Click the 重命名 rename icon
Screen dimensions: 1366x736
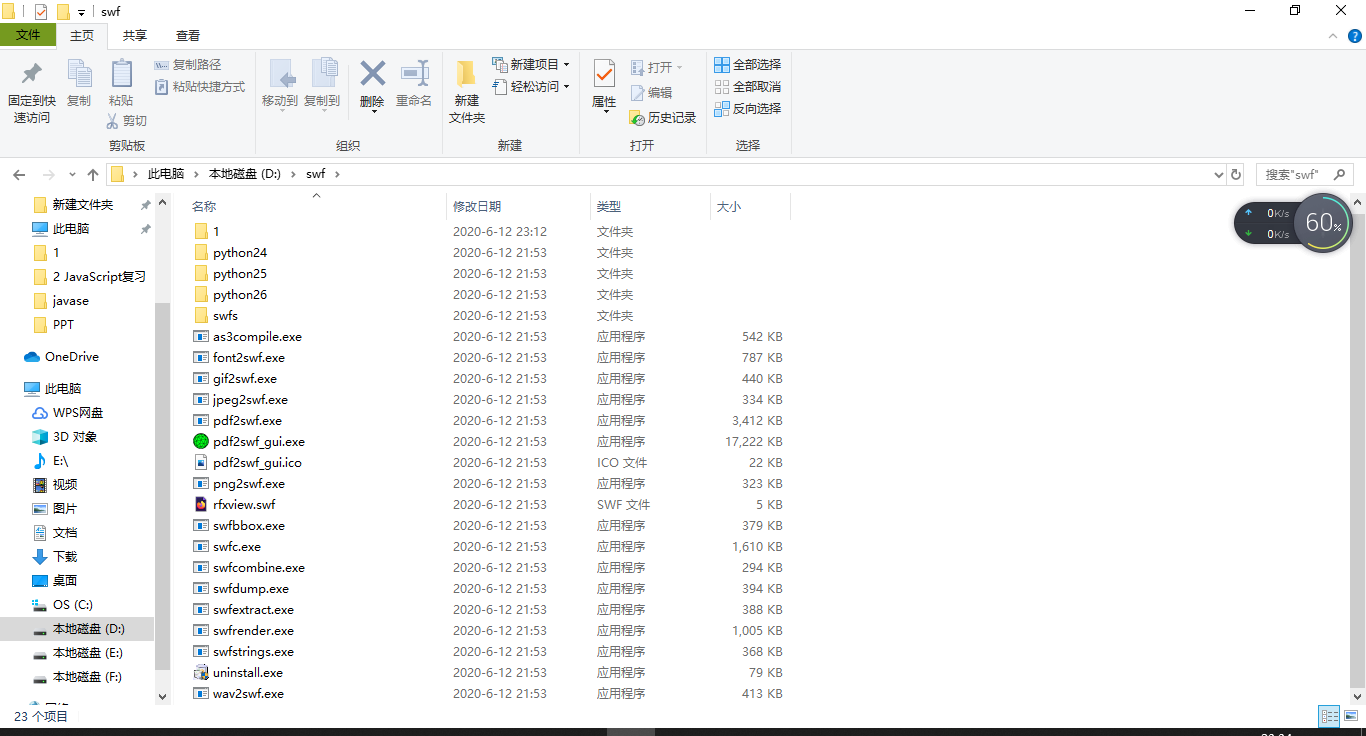coord(414,73)
